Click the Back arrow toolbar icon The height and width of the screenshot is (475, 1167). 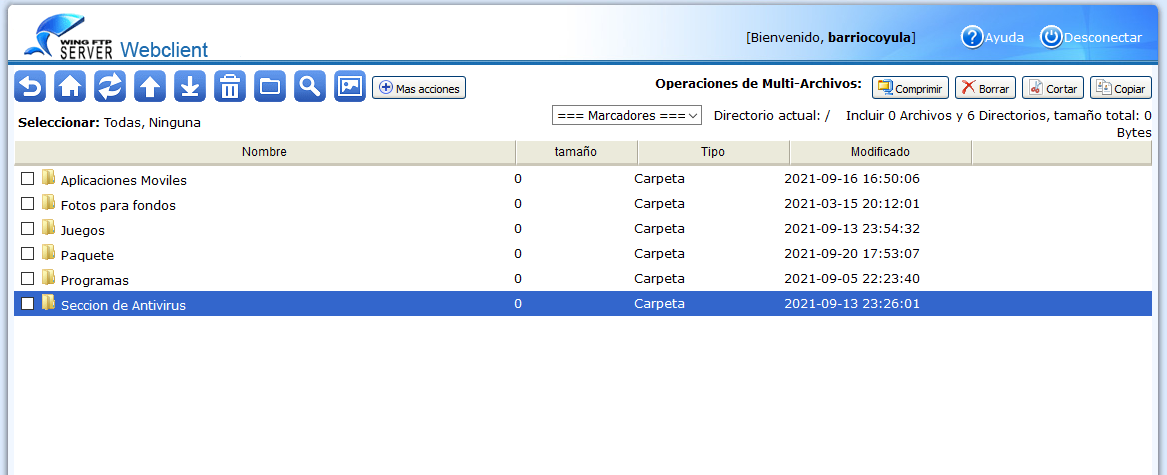point(30,87)
